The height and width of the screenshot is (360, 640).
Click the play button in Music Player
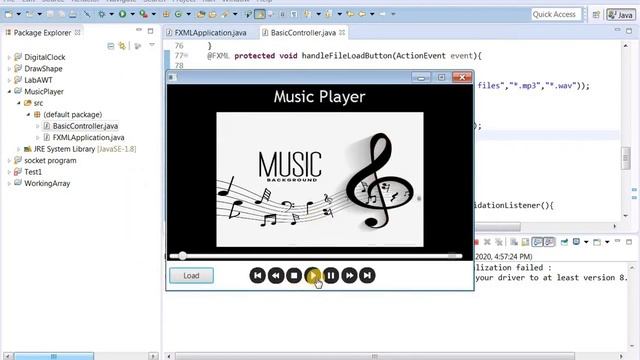coord(313,276)
